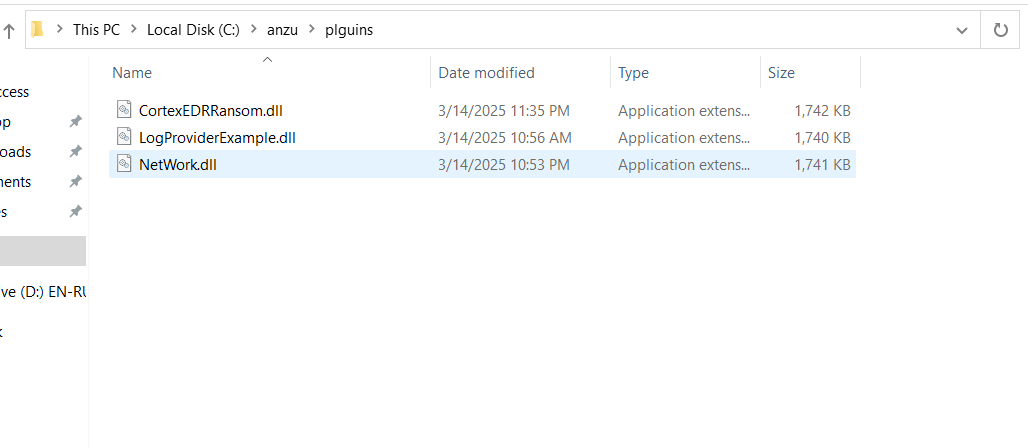Click the pin icon next to Downloads
This screenshot has height=448, width=1028.
pos(75,152)
